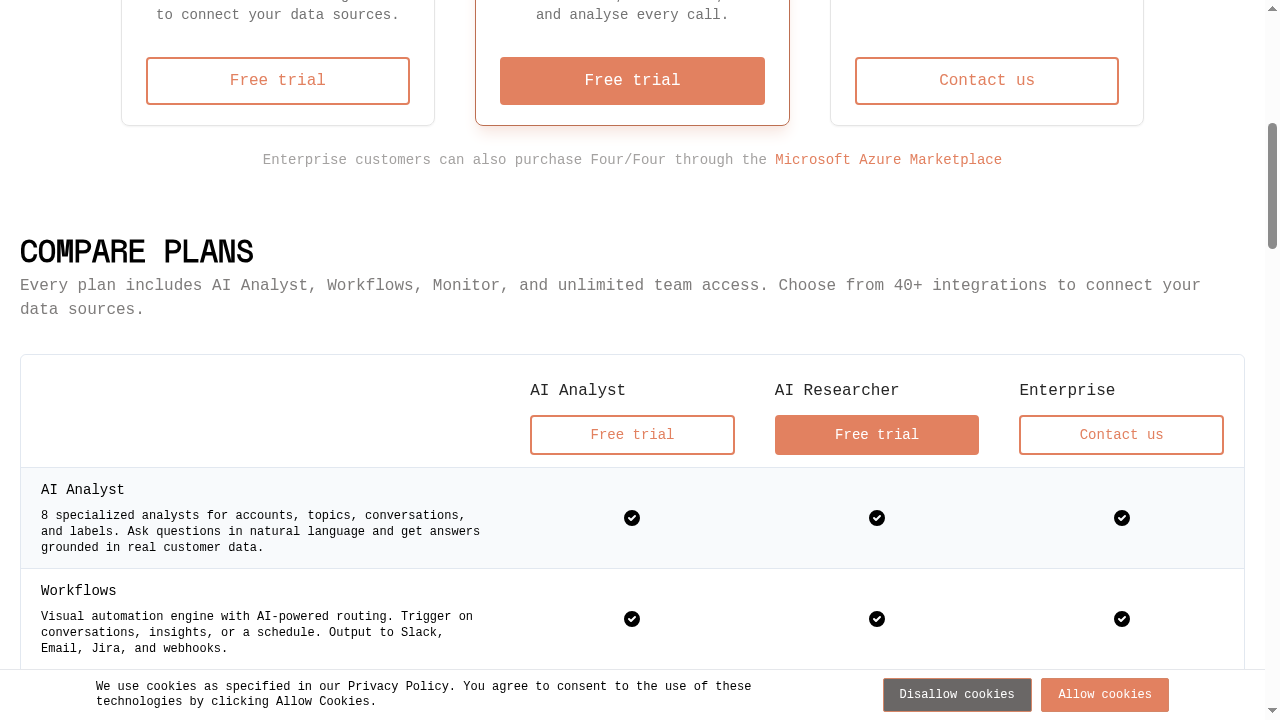Image resolution: width=1280 pixels, height=720 pixels.
Task: Click the '8 specialized analysts' description text
Action: 260,532
